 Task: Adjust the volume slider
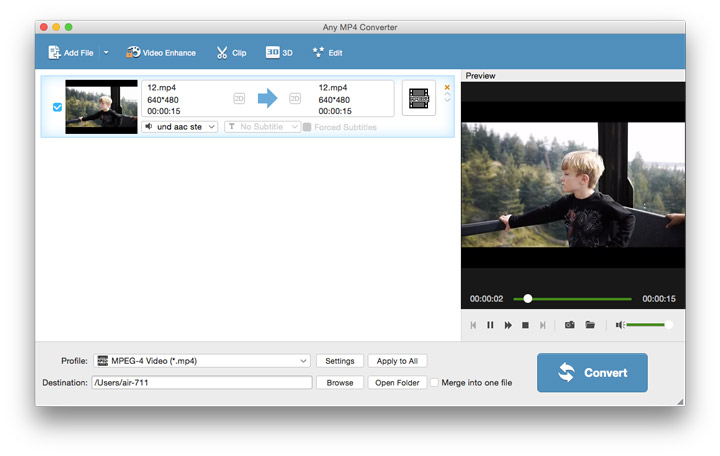pyautogui.click(x=650, y=325)
